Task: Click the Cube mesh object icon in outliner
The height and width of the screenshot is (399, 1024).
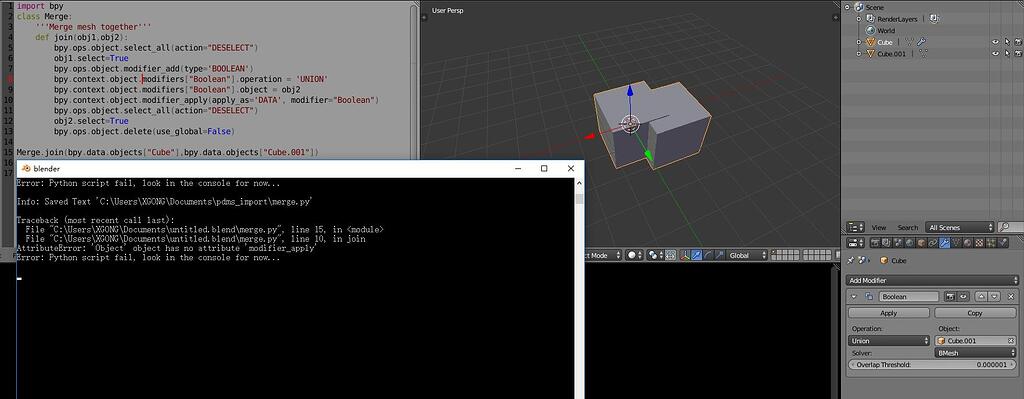Action: (871, 42)
